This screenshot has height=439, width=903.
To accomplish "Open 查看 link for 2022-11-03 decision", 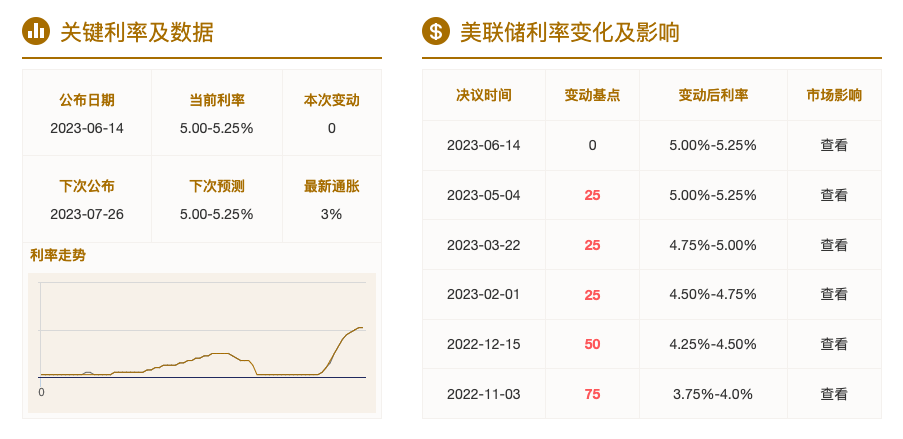I will tap(834, 394).
